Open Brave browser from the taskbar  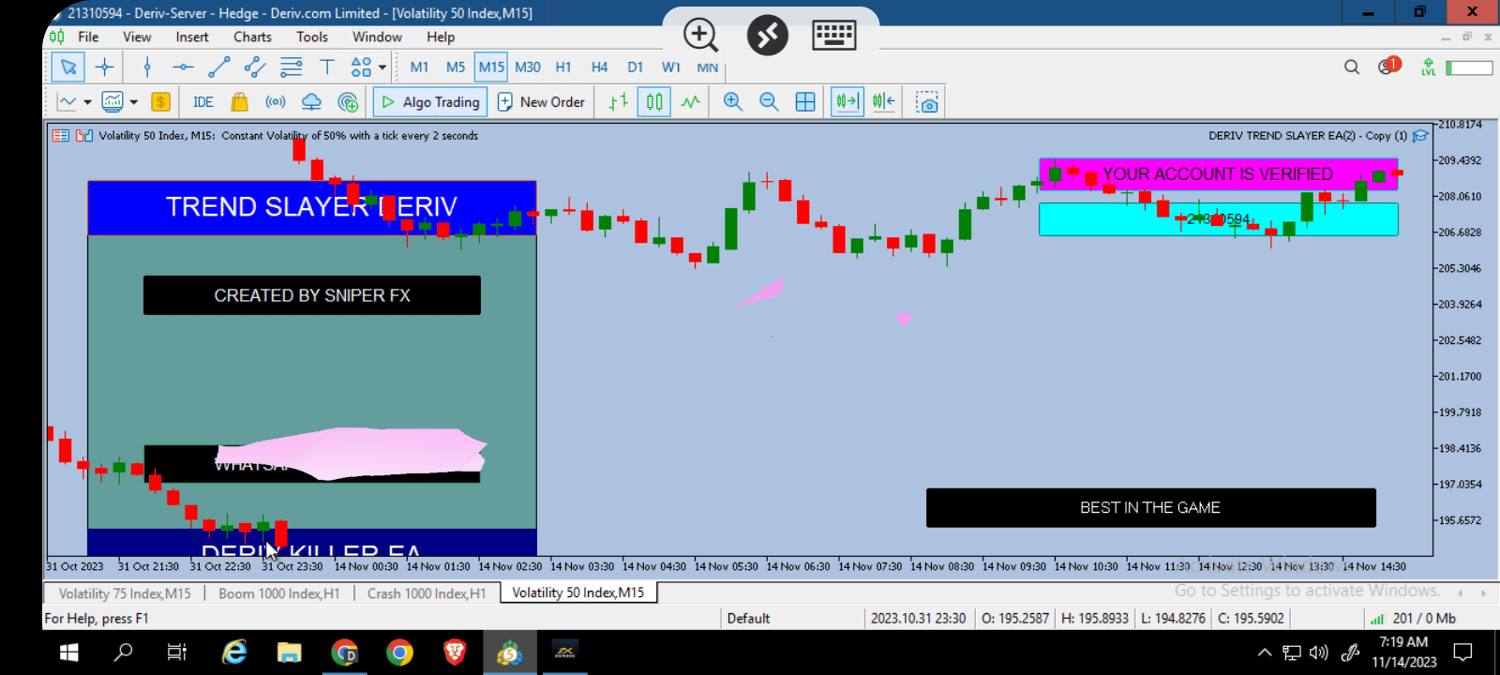tap(455, 653)
